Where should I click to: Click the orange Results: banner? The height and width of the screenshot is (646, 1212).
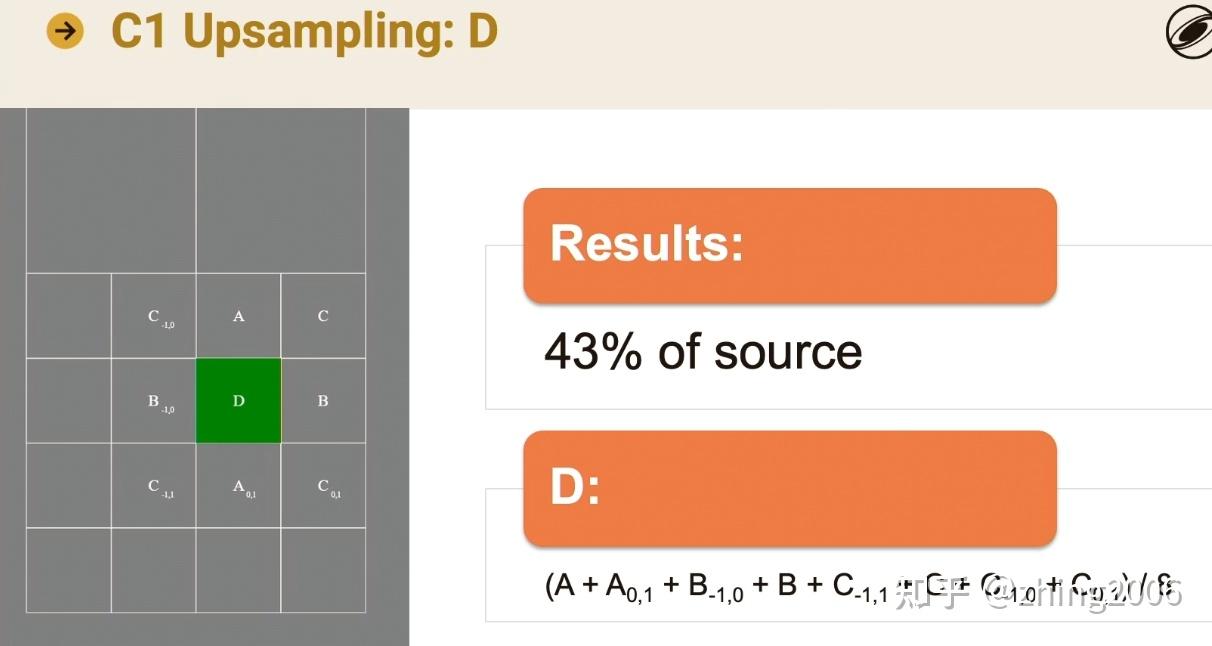789,245
